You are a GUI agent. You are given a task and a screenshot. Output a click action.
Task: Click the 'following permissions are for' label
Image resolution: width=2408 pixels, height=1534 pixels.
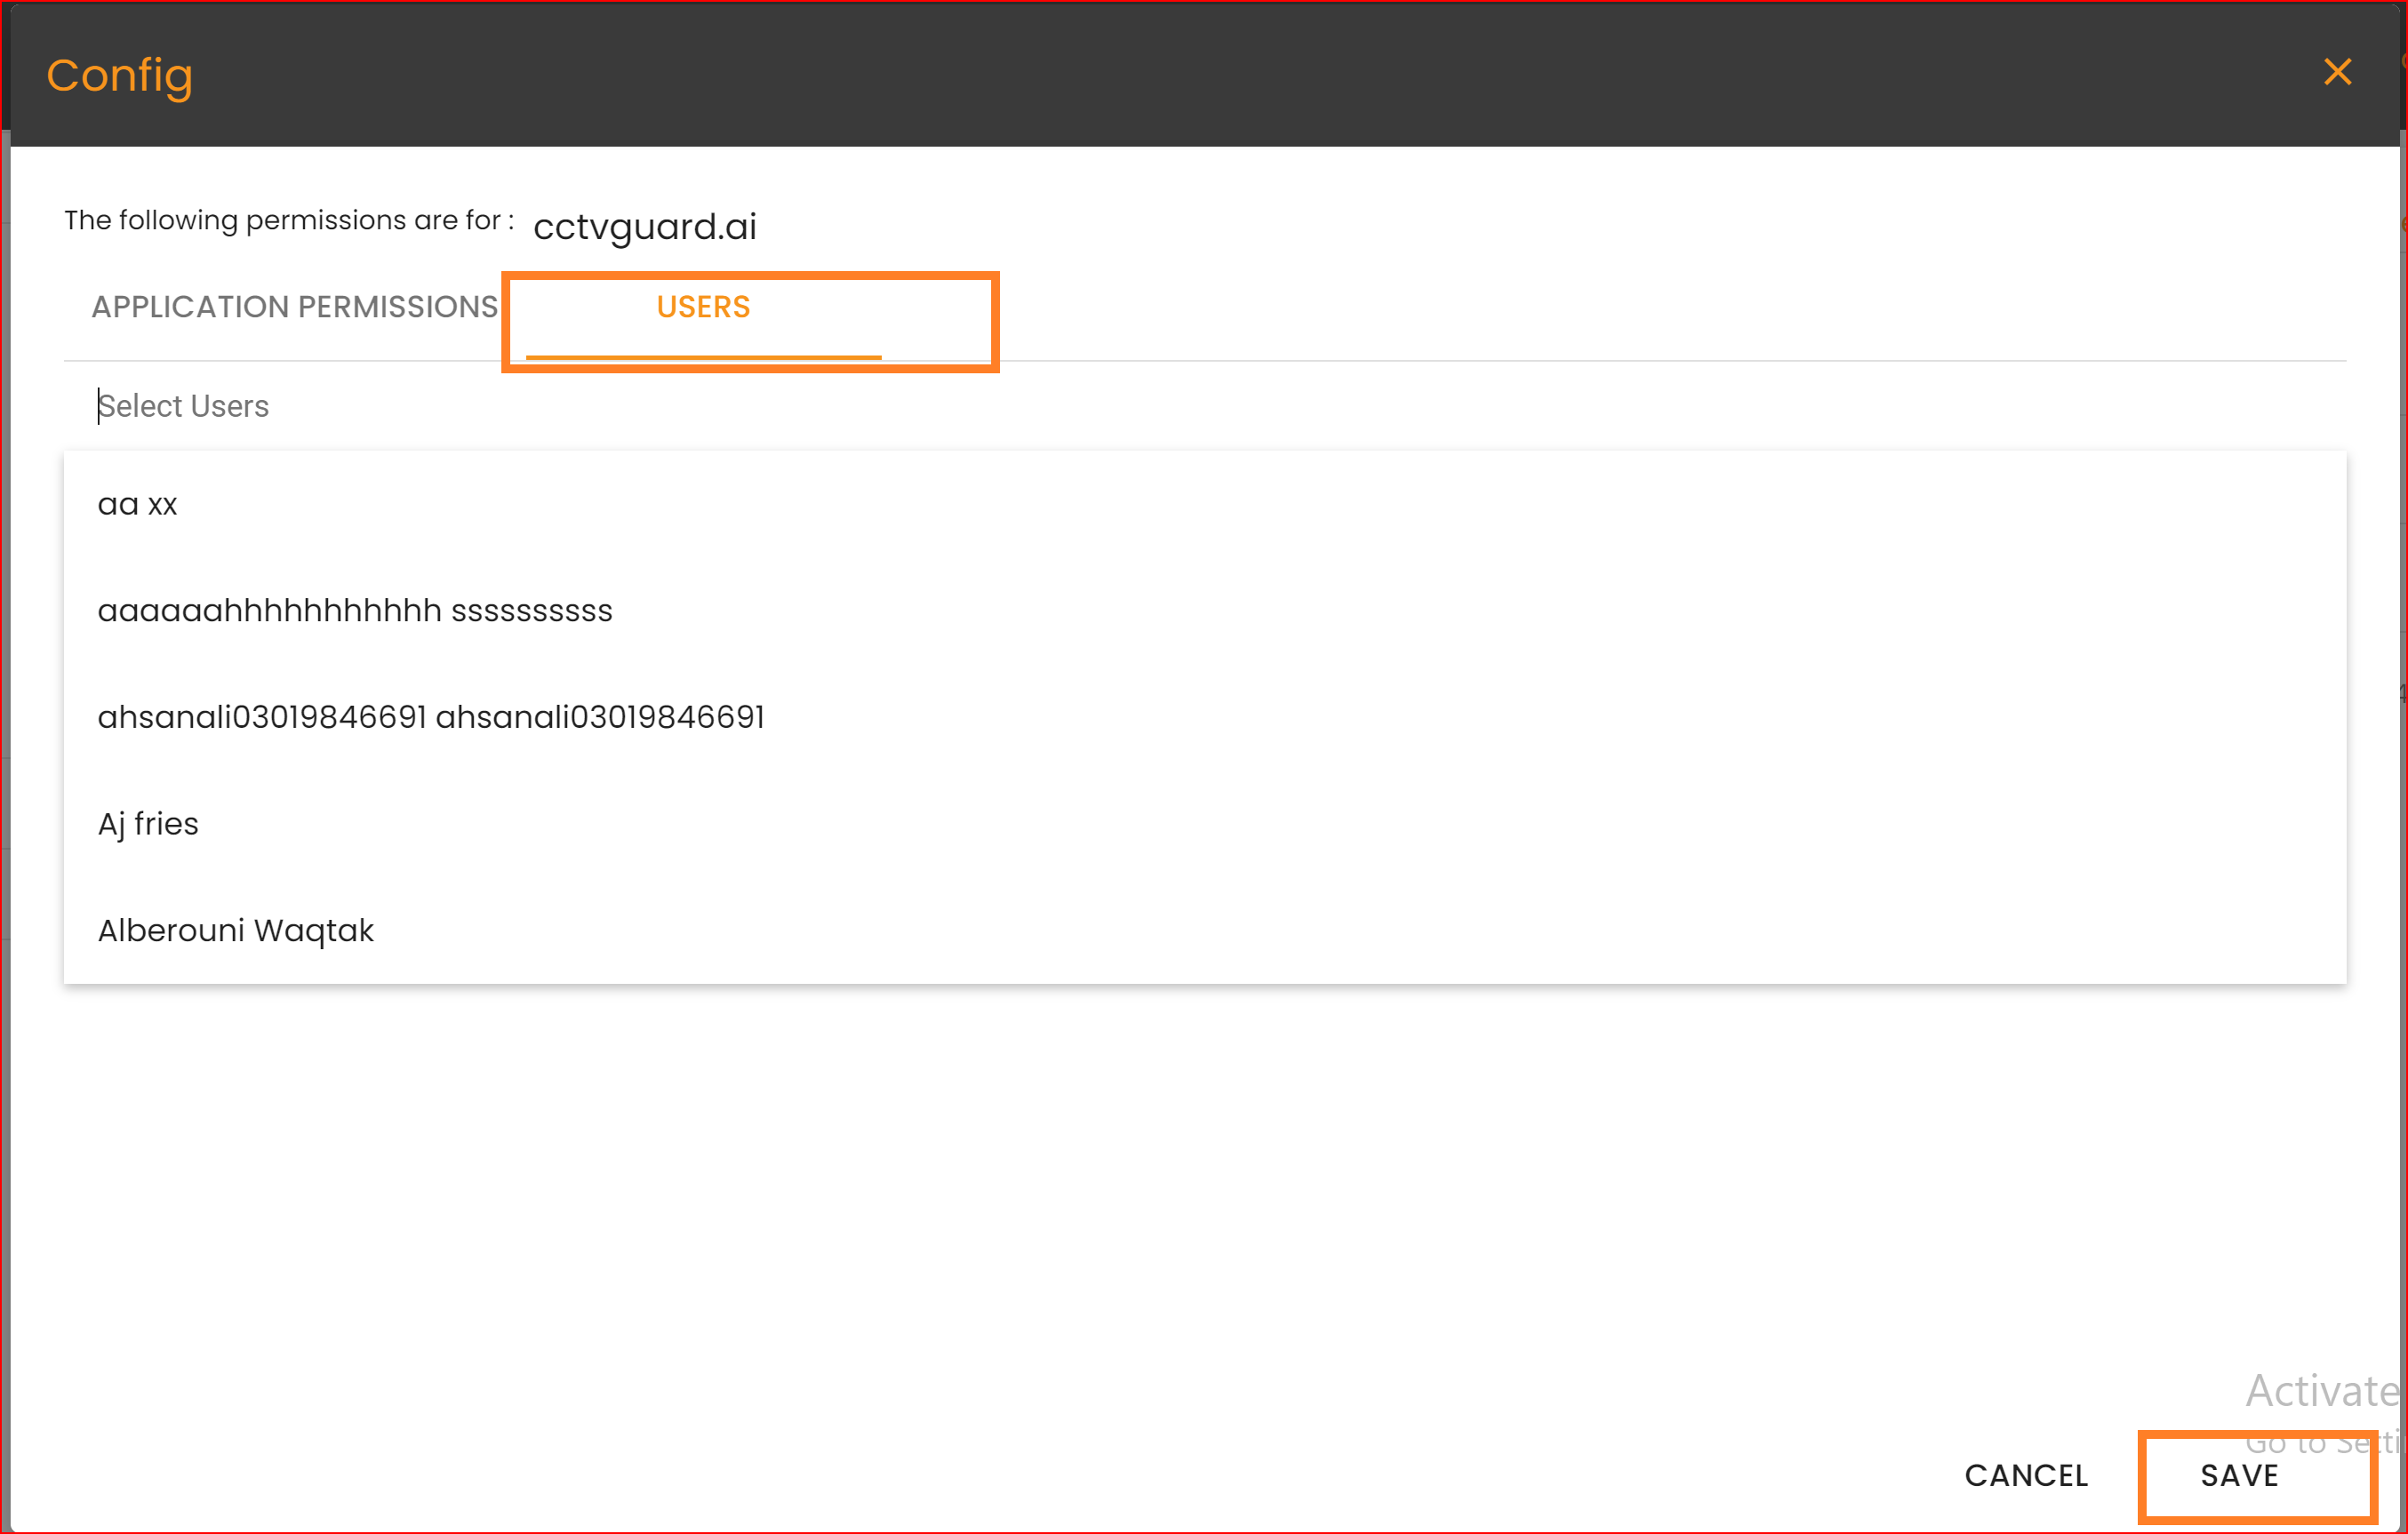click(289, 220)
